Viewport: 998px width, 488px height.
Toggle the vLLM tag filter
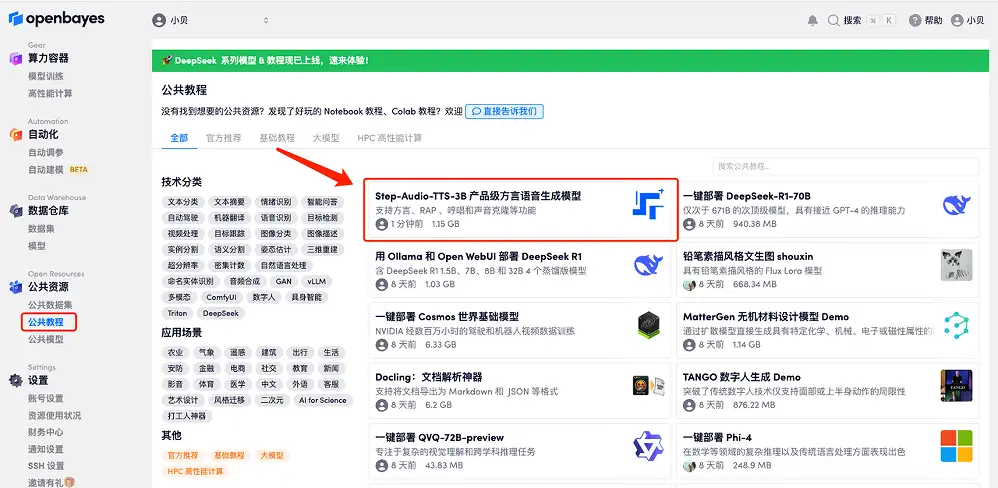[x=316, y=281]
